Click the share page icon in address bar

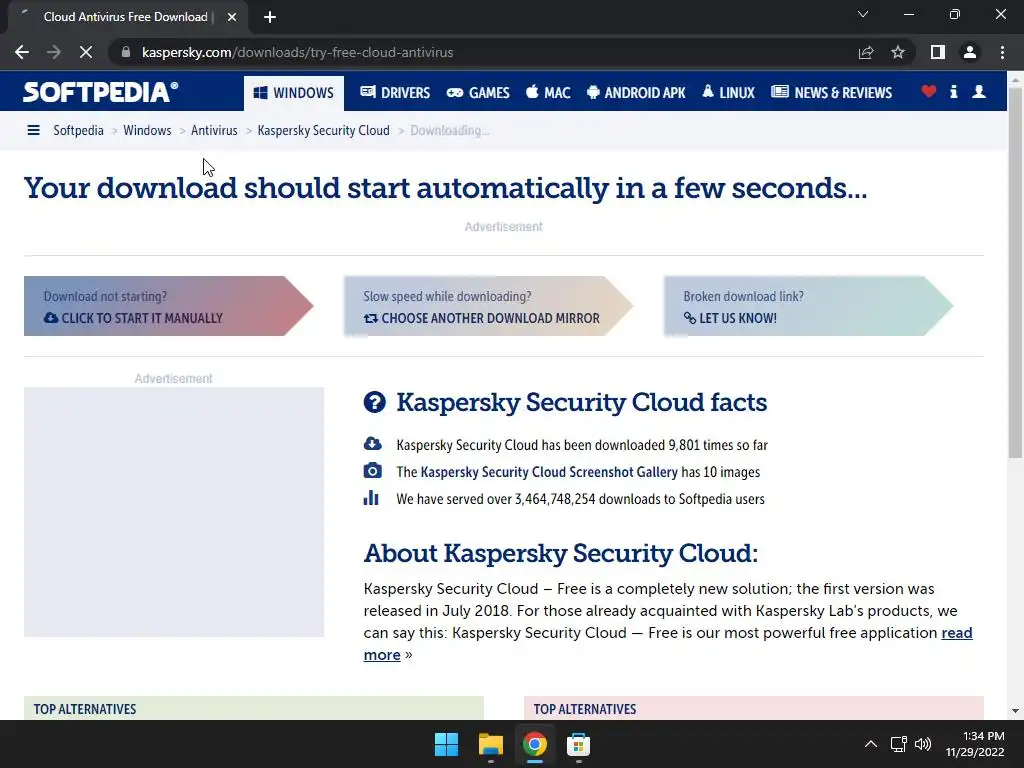[x=866, y=52]
